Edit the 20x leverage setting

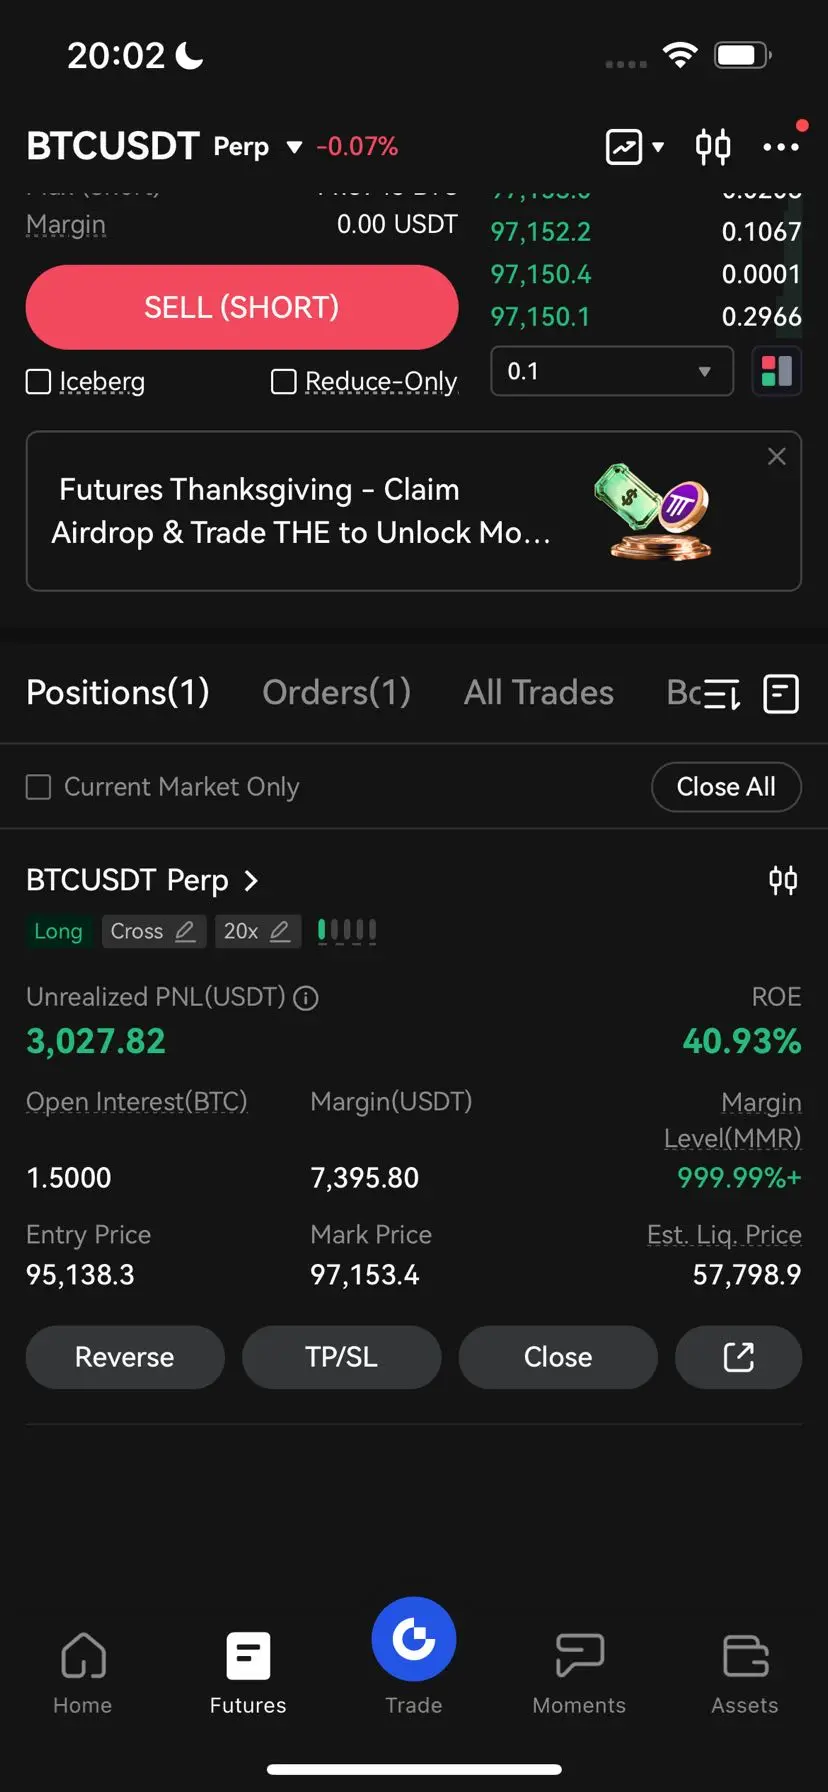[257, 931]
